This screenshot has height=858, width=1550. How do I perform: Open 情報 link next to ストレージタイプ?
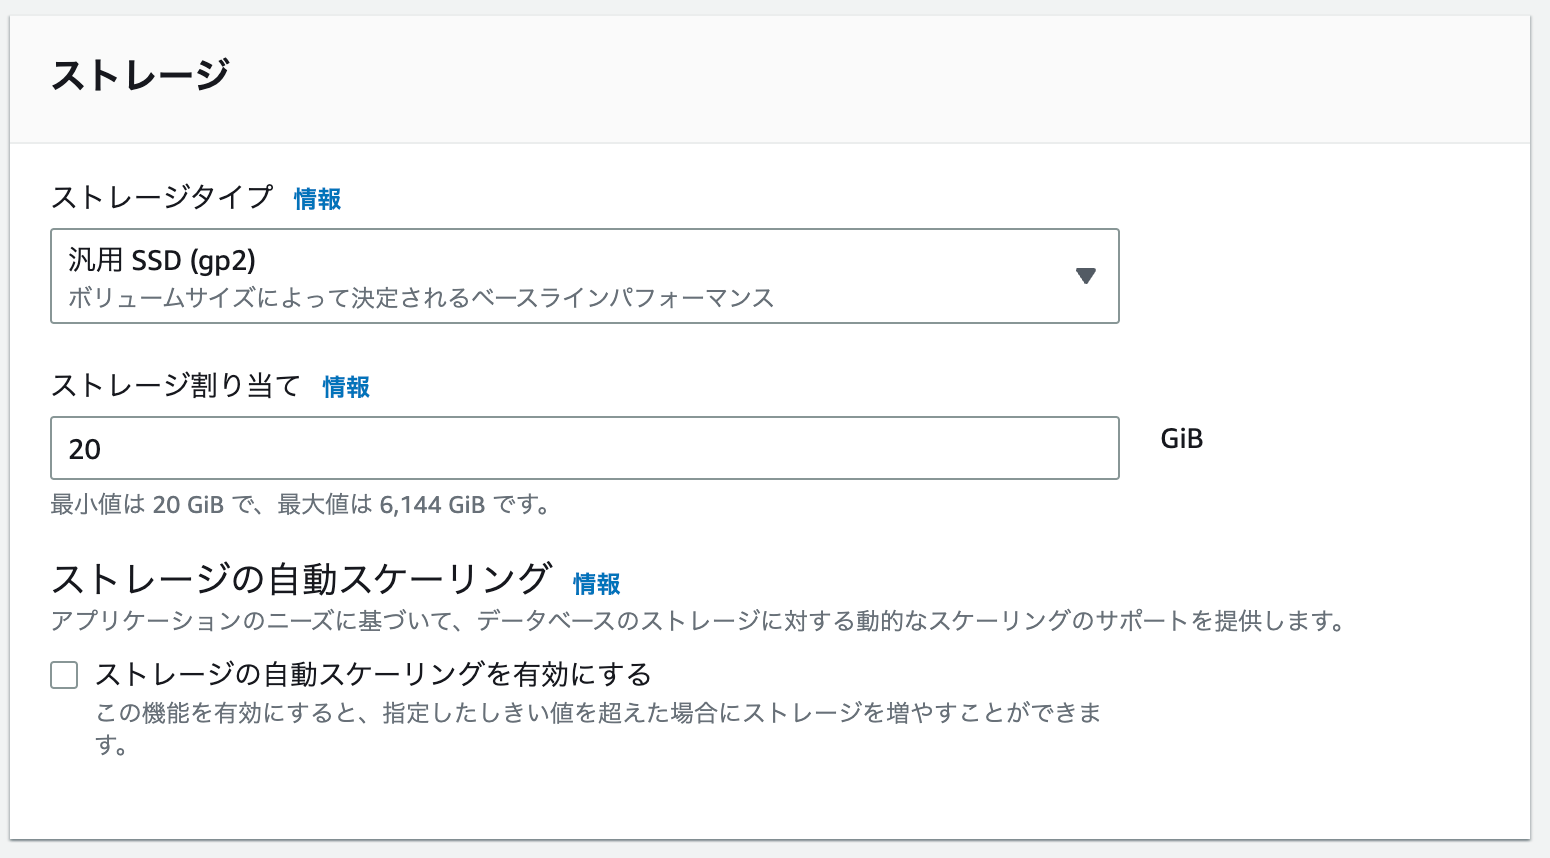pyautogui.click(x=317, y=199)
